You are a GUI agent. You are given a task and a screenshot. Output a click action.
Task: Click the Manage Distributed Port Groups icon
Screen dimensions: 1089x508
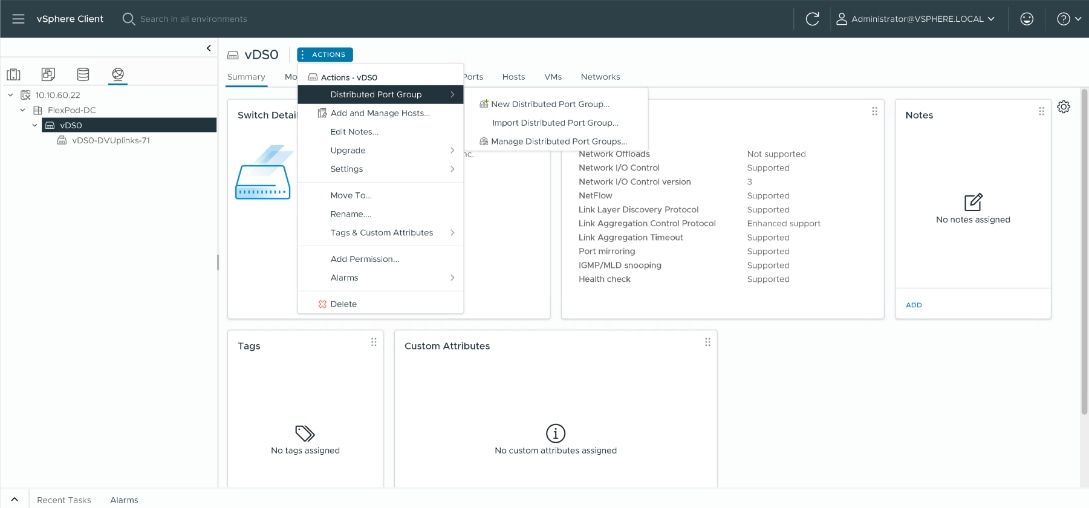point(484,142)
